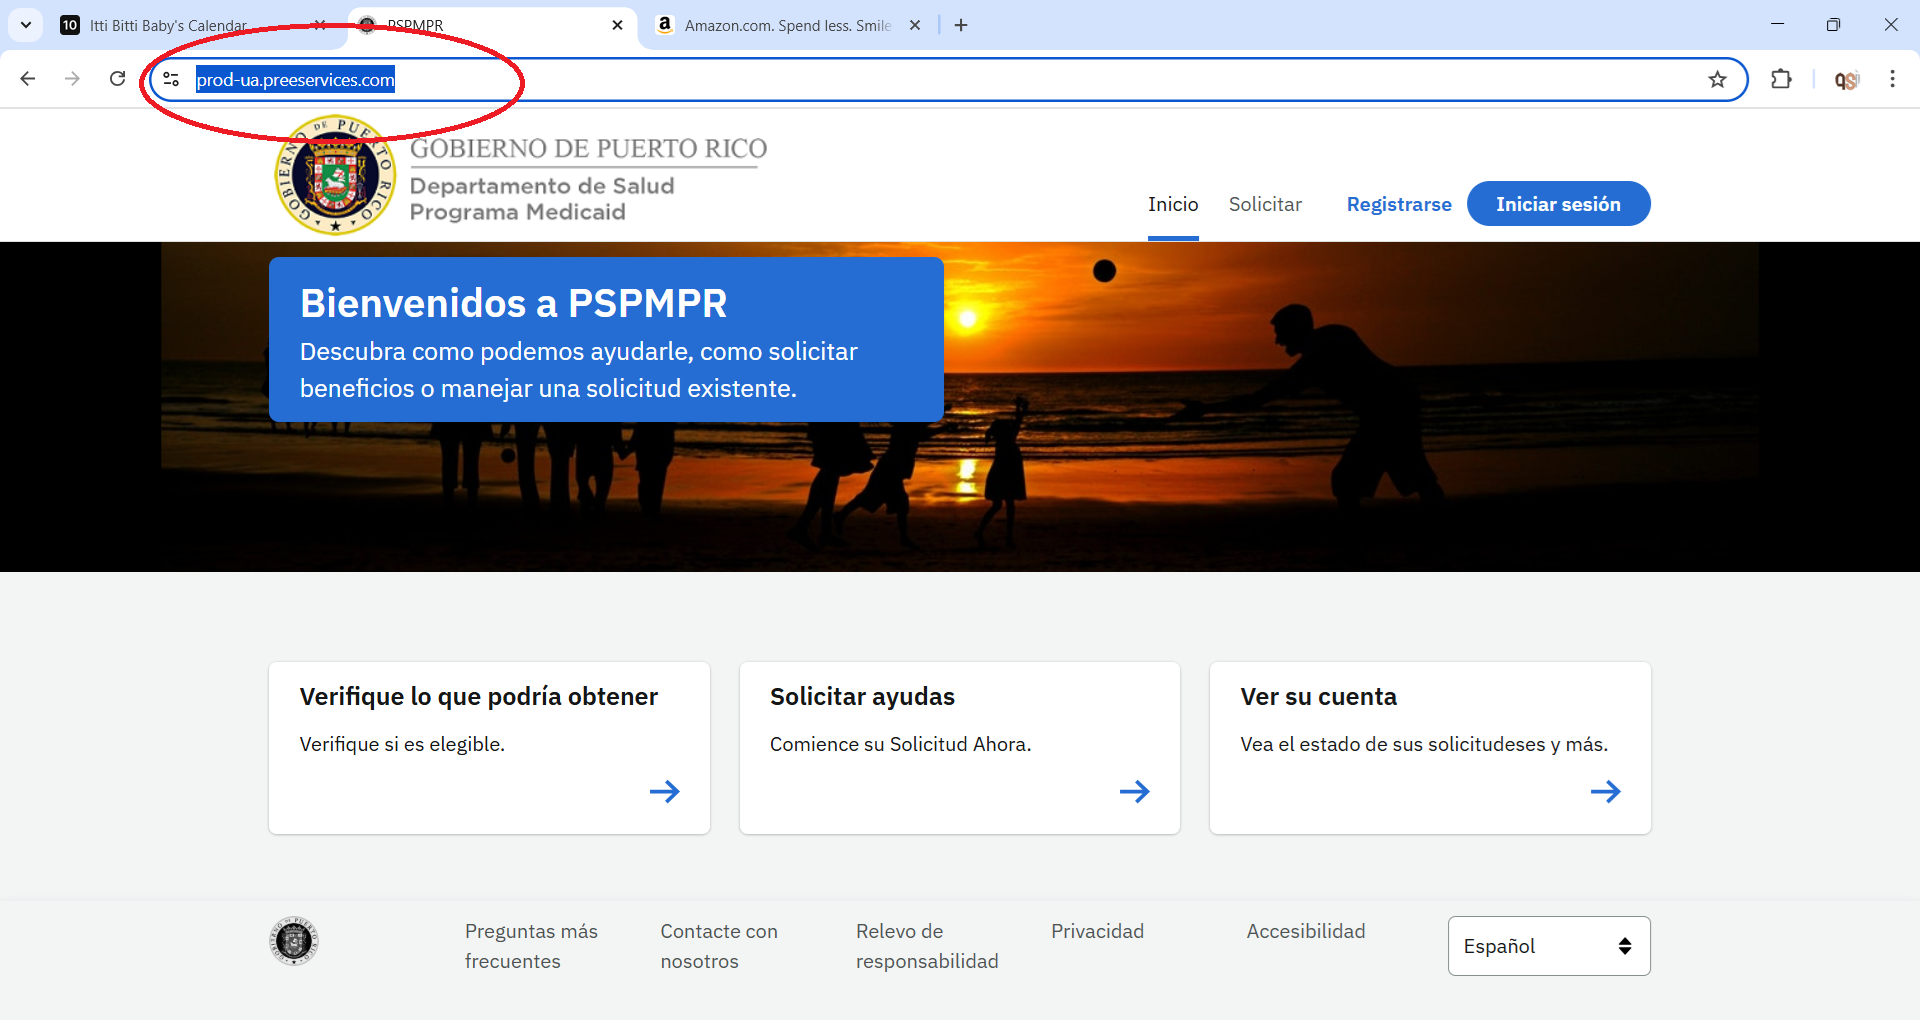Open the Accesibilidad footer link
Screen dimensions: 1928x1027
[x=1305, y=931]
